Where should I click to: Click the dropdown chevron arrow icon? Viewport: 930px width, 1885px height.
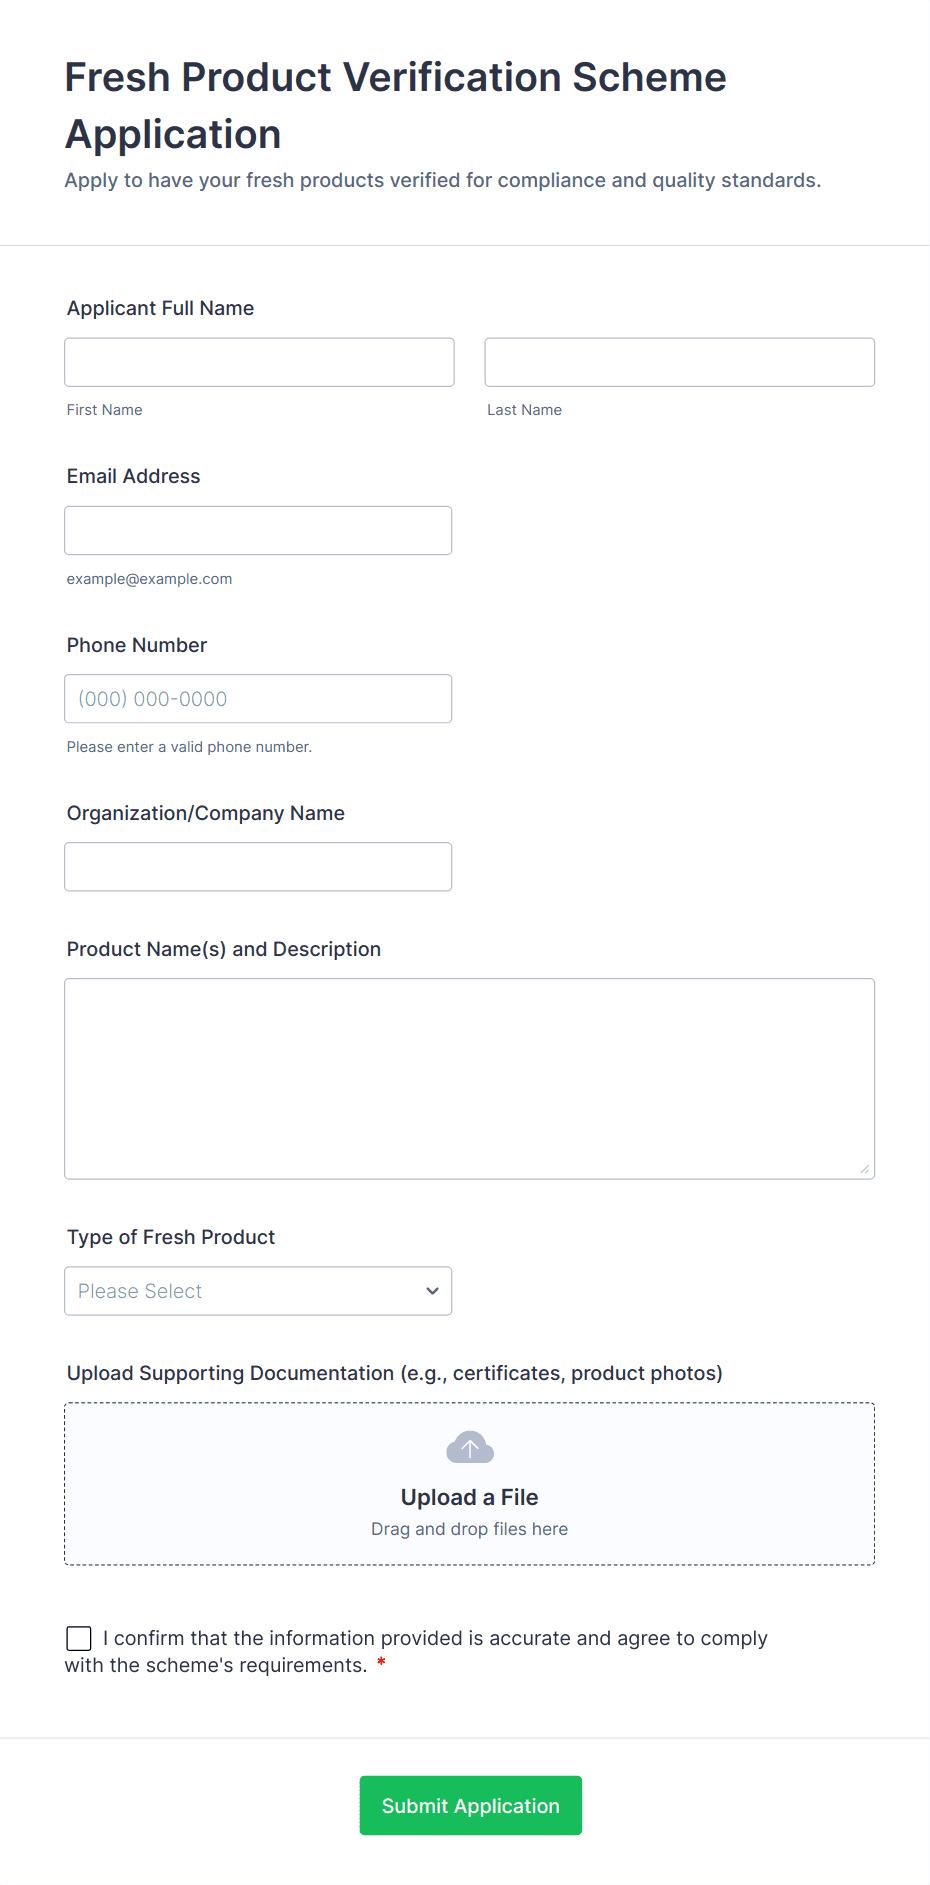pos(432,1291)
